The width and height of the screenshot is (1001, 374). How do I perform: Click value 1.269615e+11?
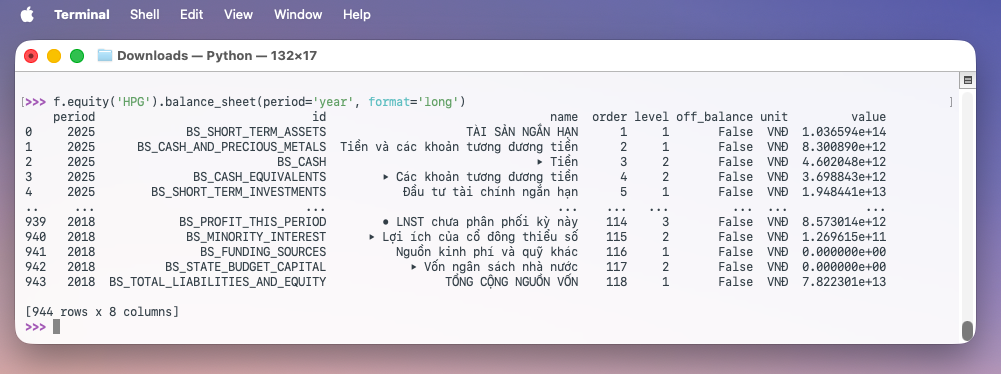pyautogui.click(x=844, y=237)
